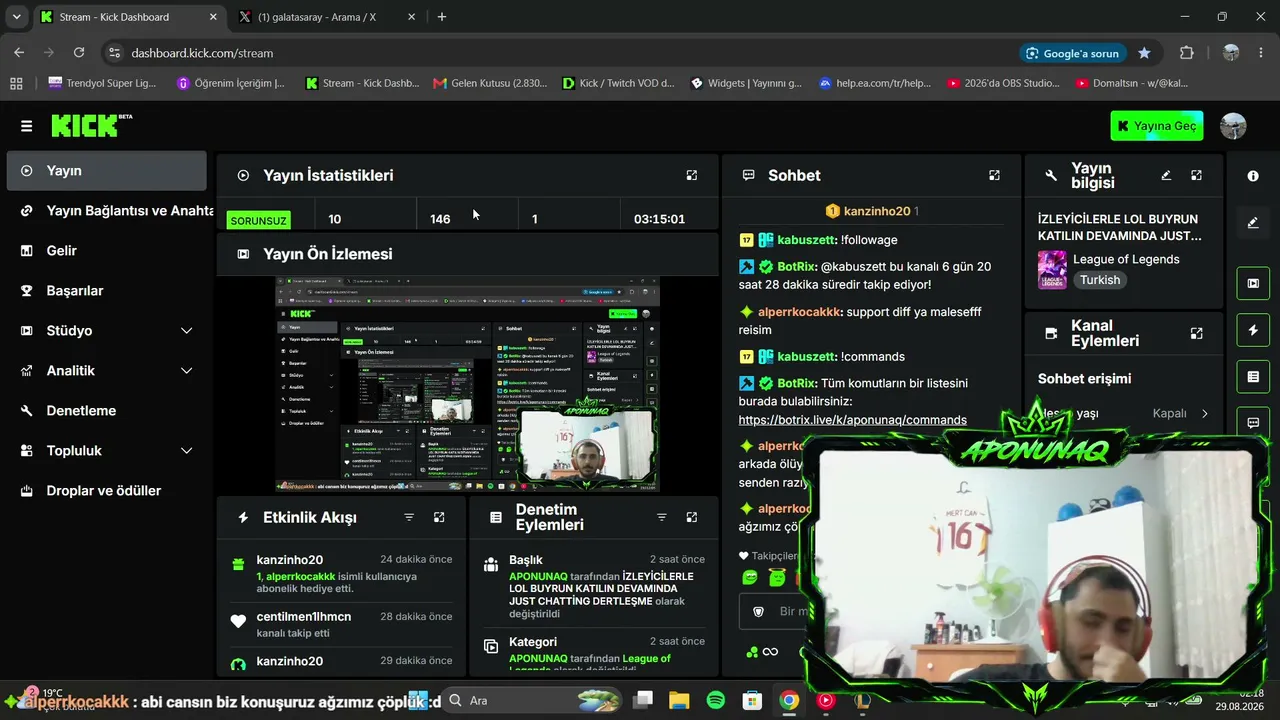Expand the Denetim Eylemleri panel
Image resolution: width=1280 pixels, height=720 pixels.
[x=691, y=517]
